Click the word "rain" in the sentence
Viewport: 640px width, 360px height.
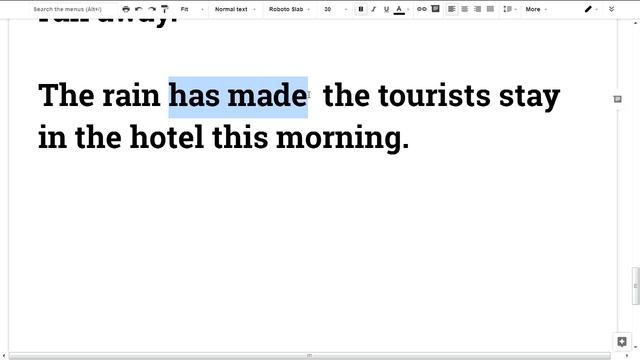131,96
